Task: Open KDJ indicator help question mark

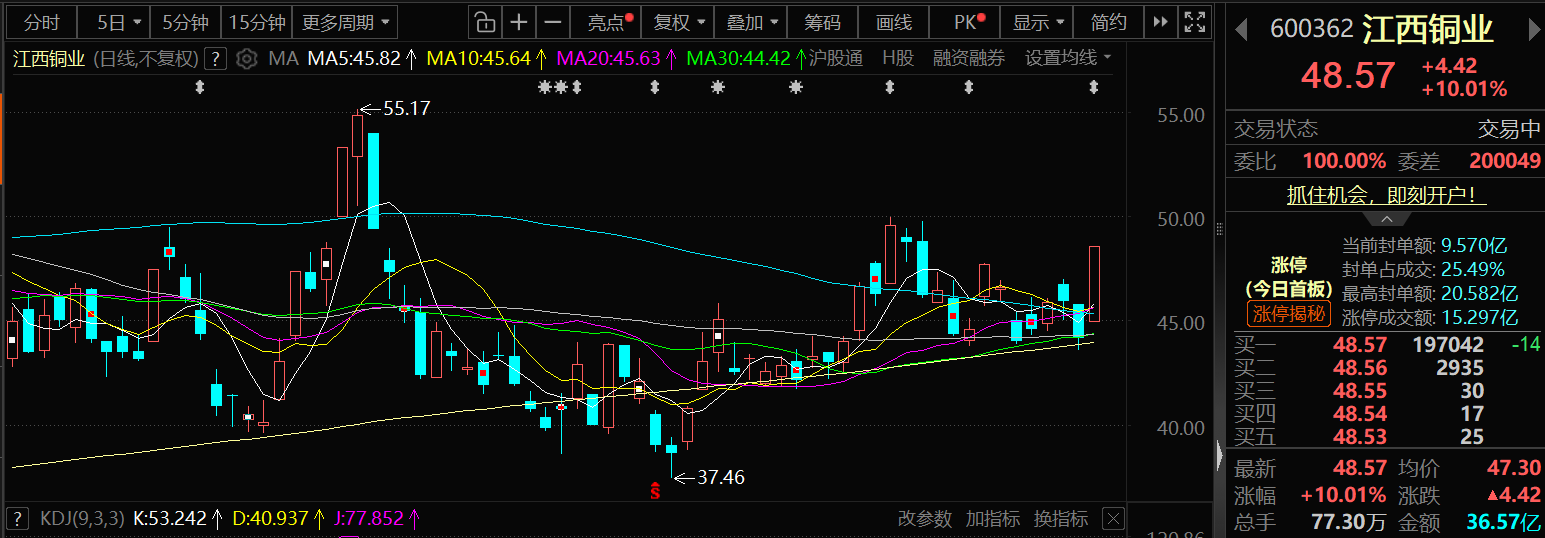Action: point(16,518)
